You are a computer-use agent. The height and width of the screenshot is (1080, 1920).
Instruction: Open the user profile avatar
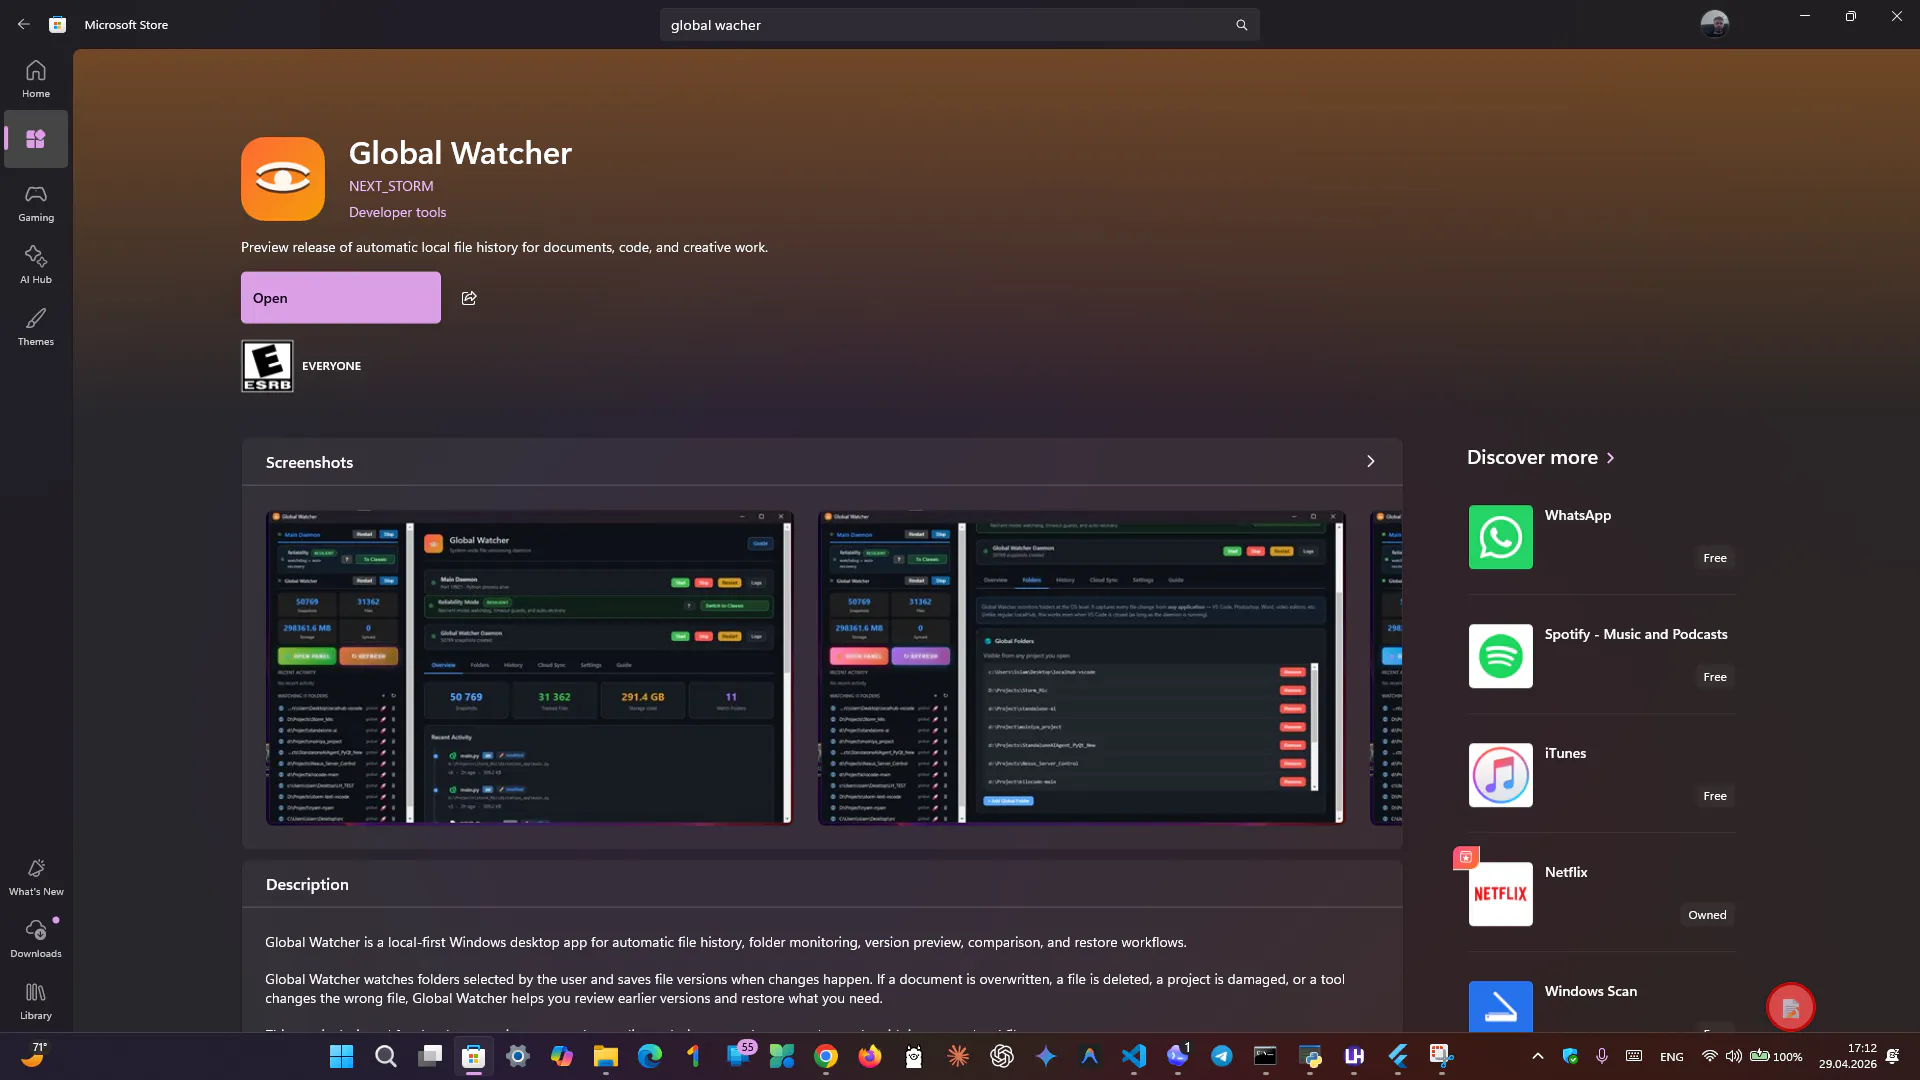tap(1714, 24)
